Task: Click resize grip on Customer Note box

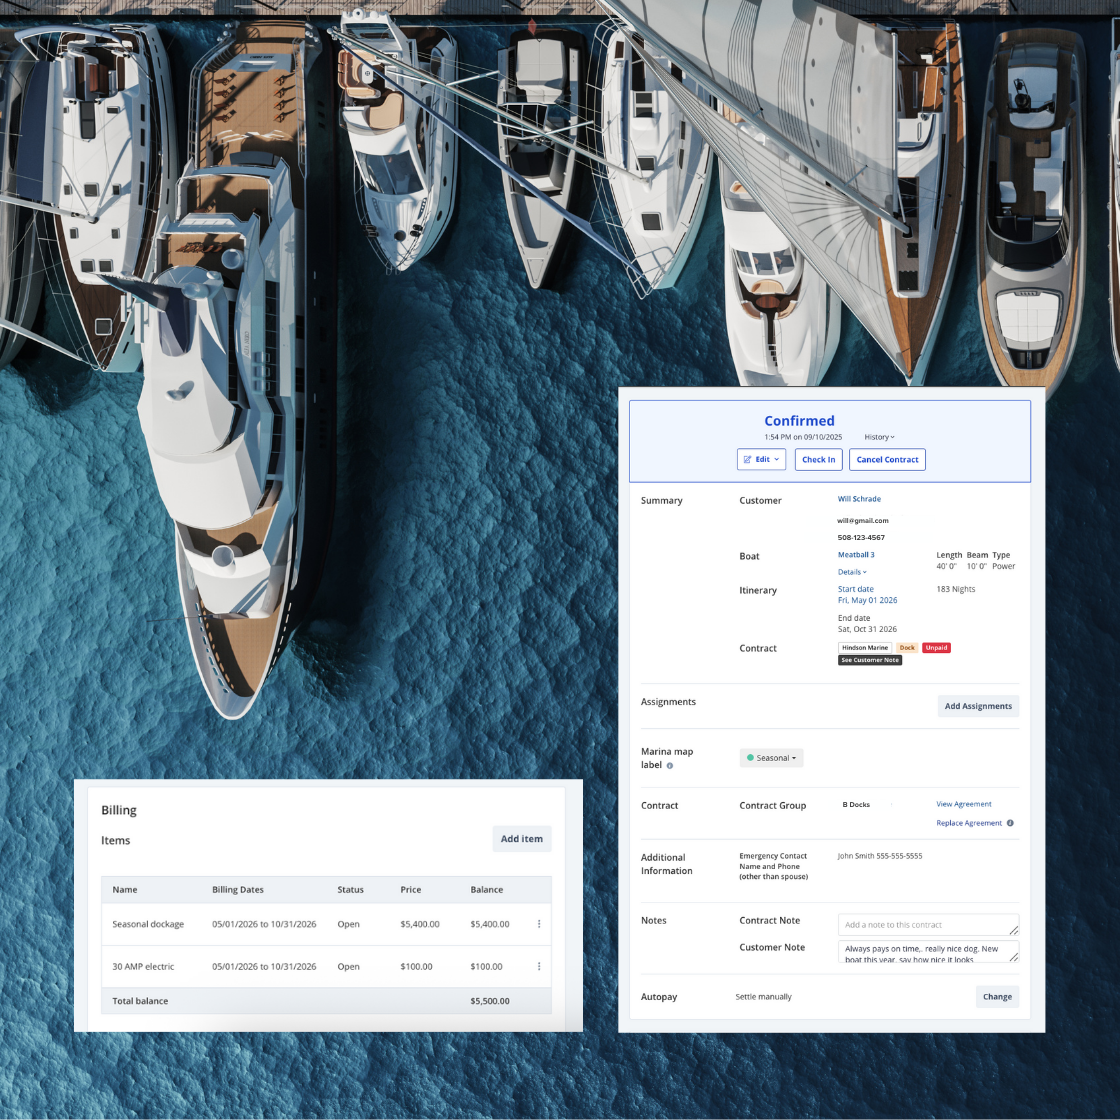Action: click(x=1013, y=957)
